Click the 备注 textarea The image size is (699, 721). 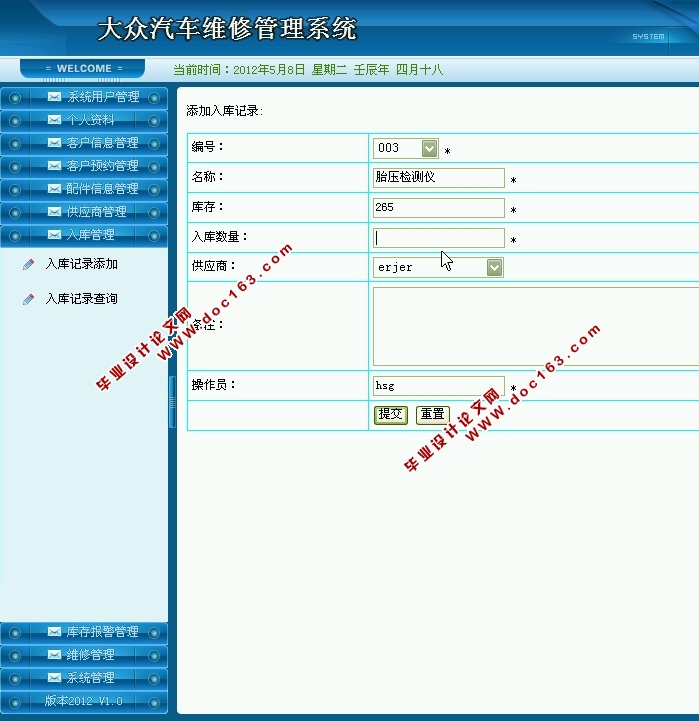tap(536, 326)
